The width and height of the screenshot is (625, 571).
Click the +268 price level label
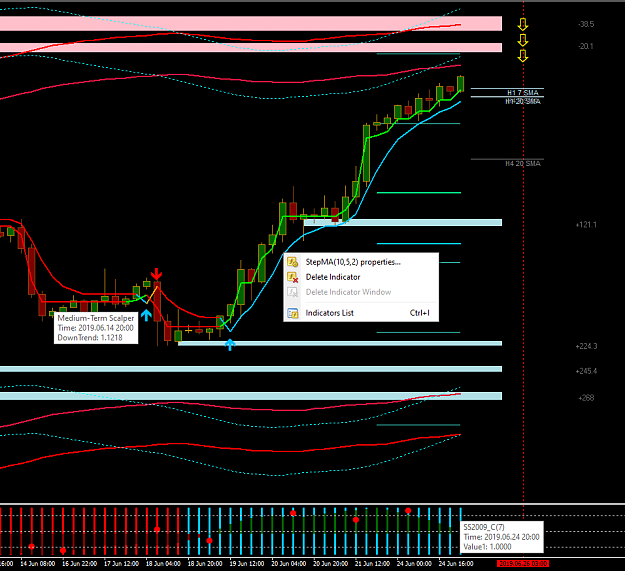586,398
